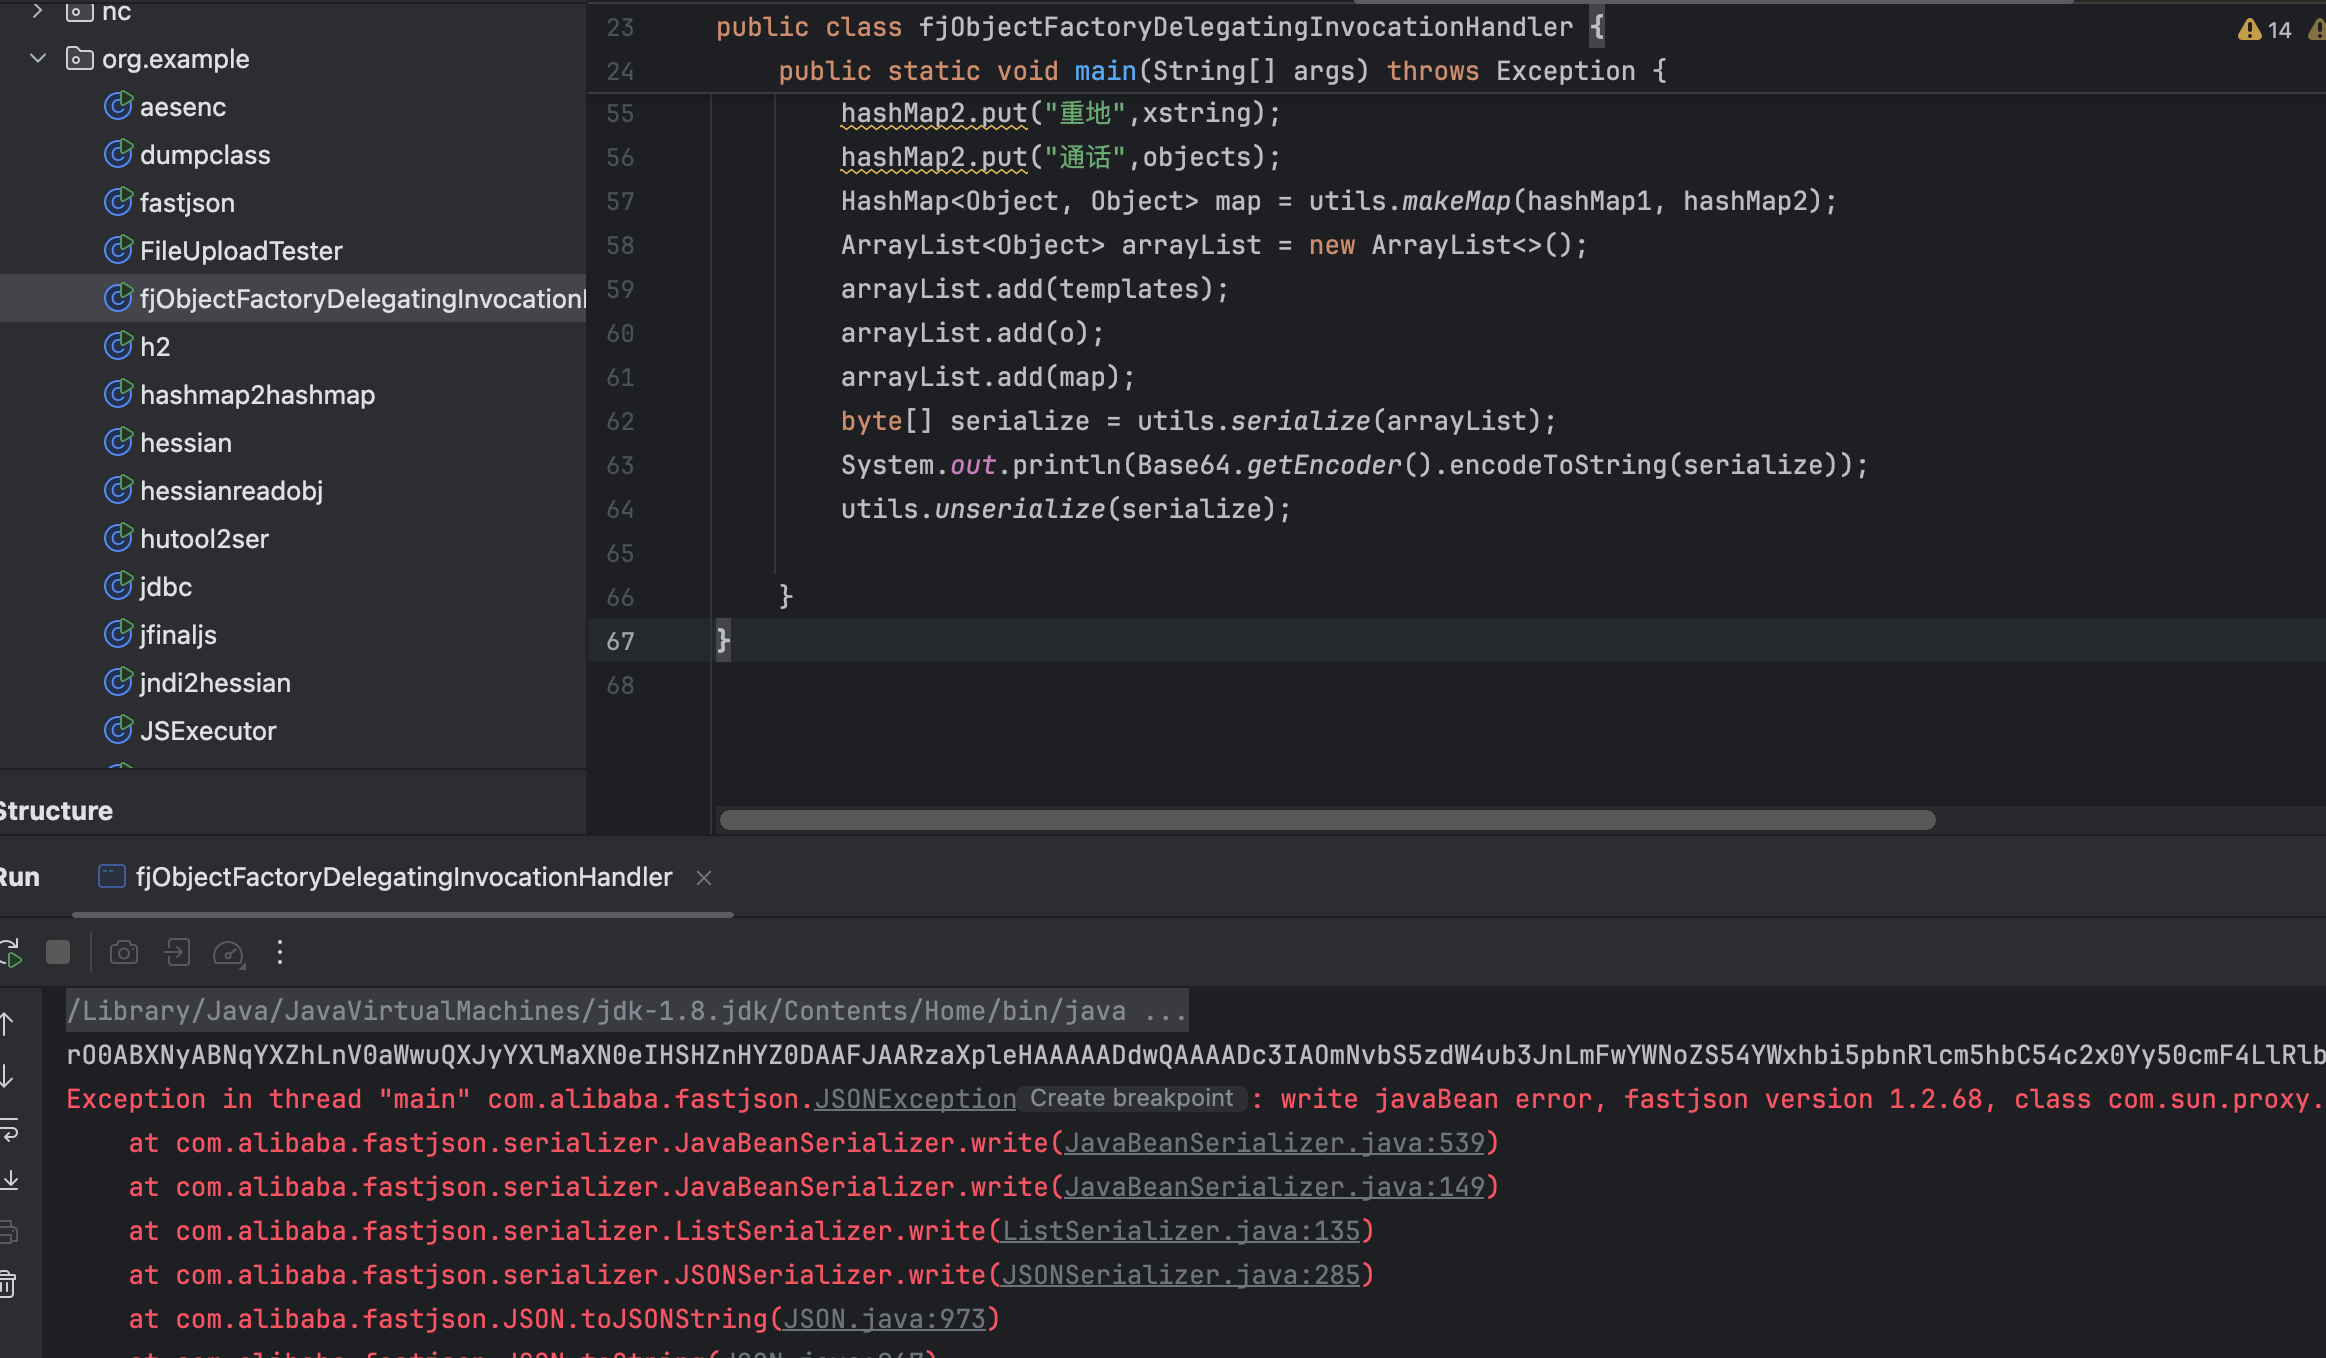Toggle soft-wrap in the console
Image resolution: width=2326 pixels, height=1358 pixels.
click(x=8, y=1130)
